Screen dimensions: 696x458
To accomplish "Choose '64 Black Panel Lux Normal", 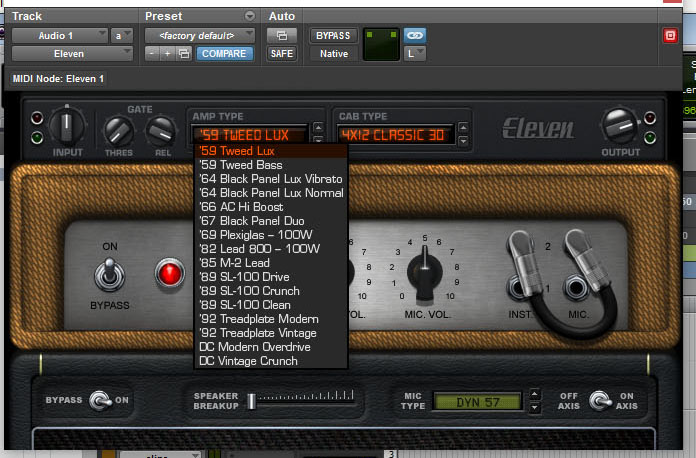I will [x=271, y=193].
